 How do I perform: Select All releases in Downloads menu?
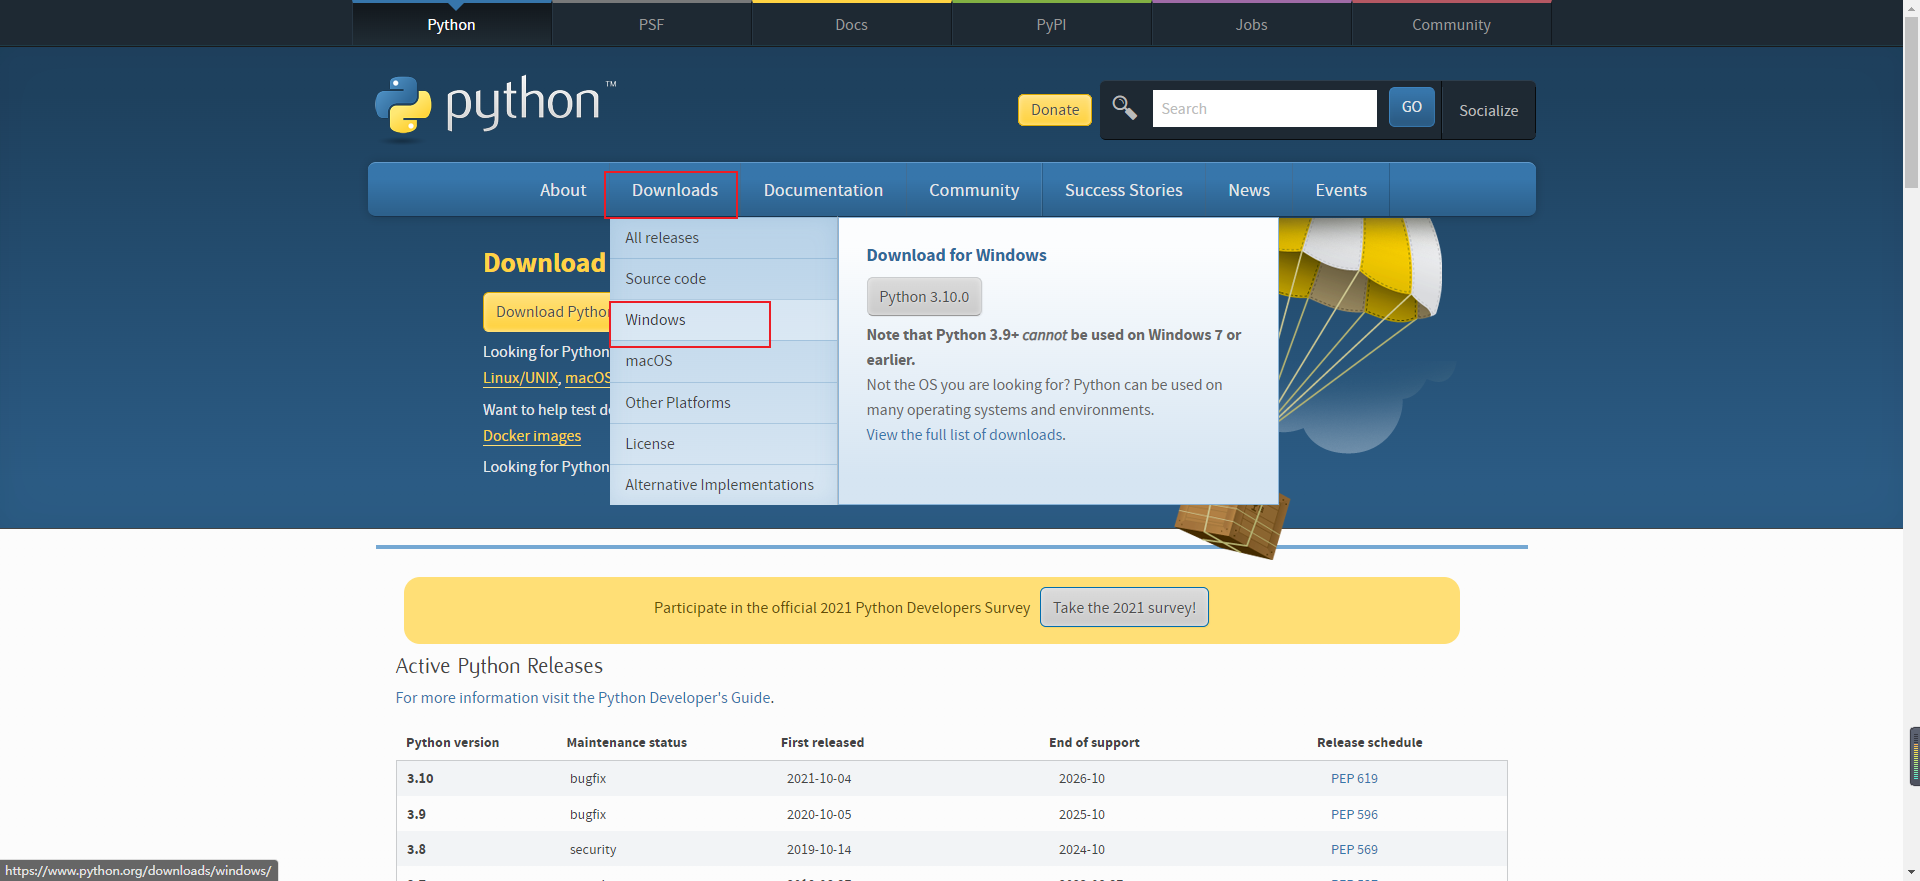[x=723, y=238]
